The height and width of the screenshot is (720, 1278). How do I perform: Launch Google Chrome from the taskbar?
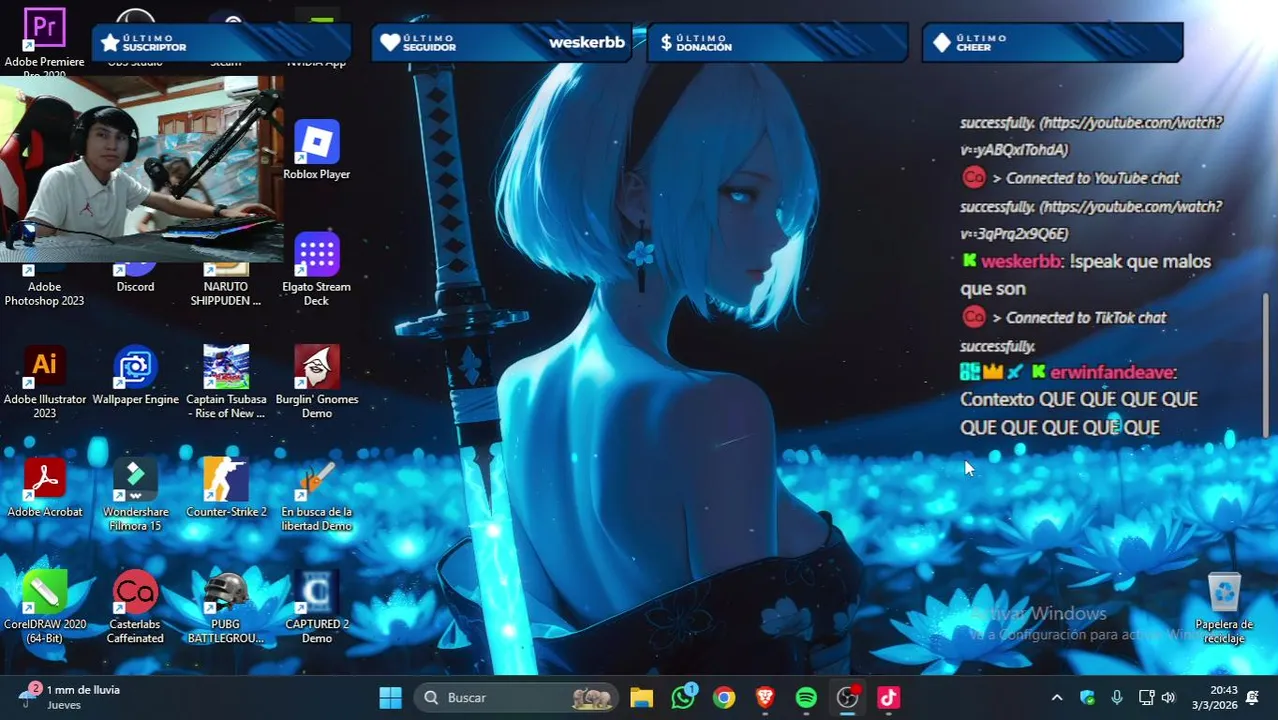pyautogui.click(x=724, y=698)
